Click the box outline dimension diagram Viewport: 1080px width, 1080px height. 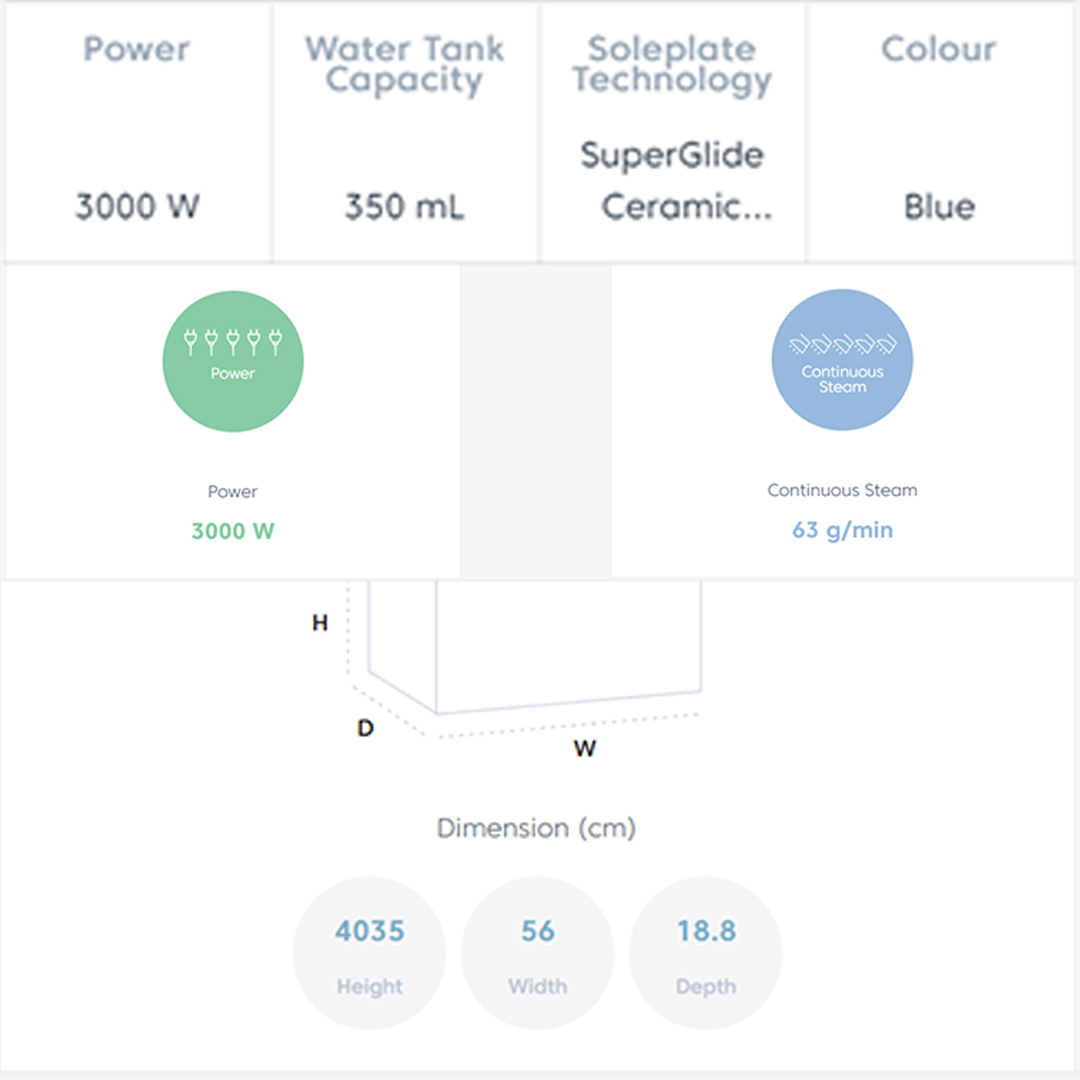[x=535, y=650]
